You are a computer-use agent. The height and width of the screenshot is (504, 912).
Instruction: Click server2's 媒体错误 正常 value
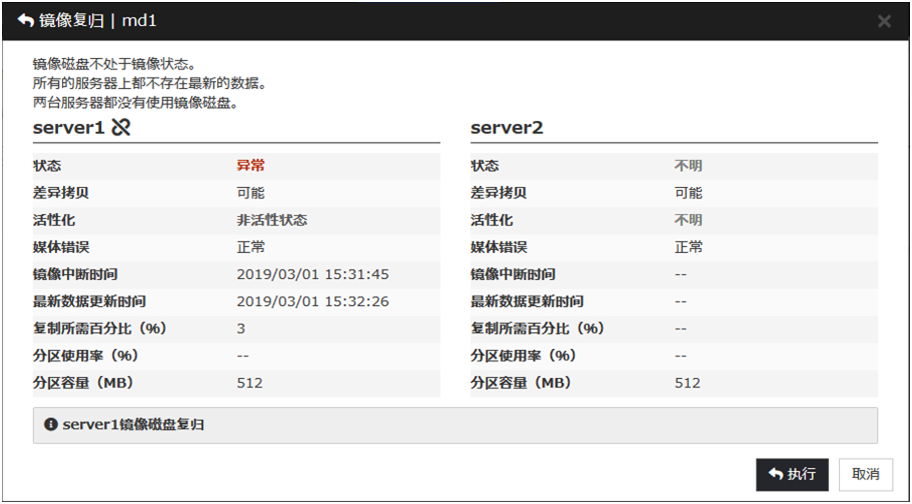tap(688, 247)
